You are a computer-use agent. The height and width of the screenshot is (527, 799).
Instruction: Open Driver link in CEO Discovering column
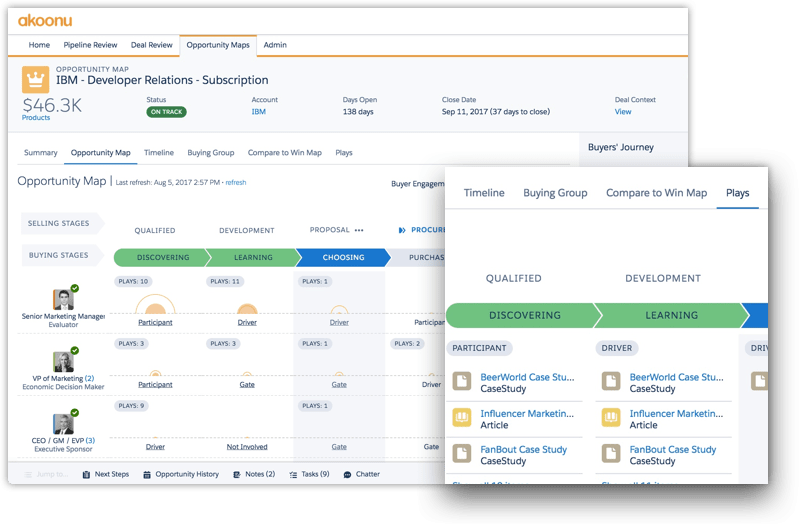click(x=155, y=447)
